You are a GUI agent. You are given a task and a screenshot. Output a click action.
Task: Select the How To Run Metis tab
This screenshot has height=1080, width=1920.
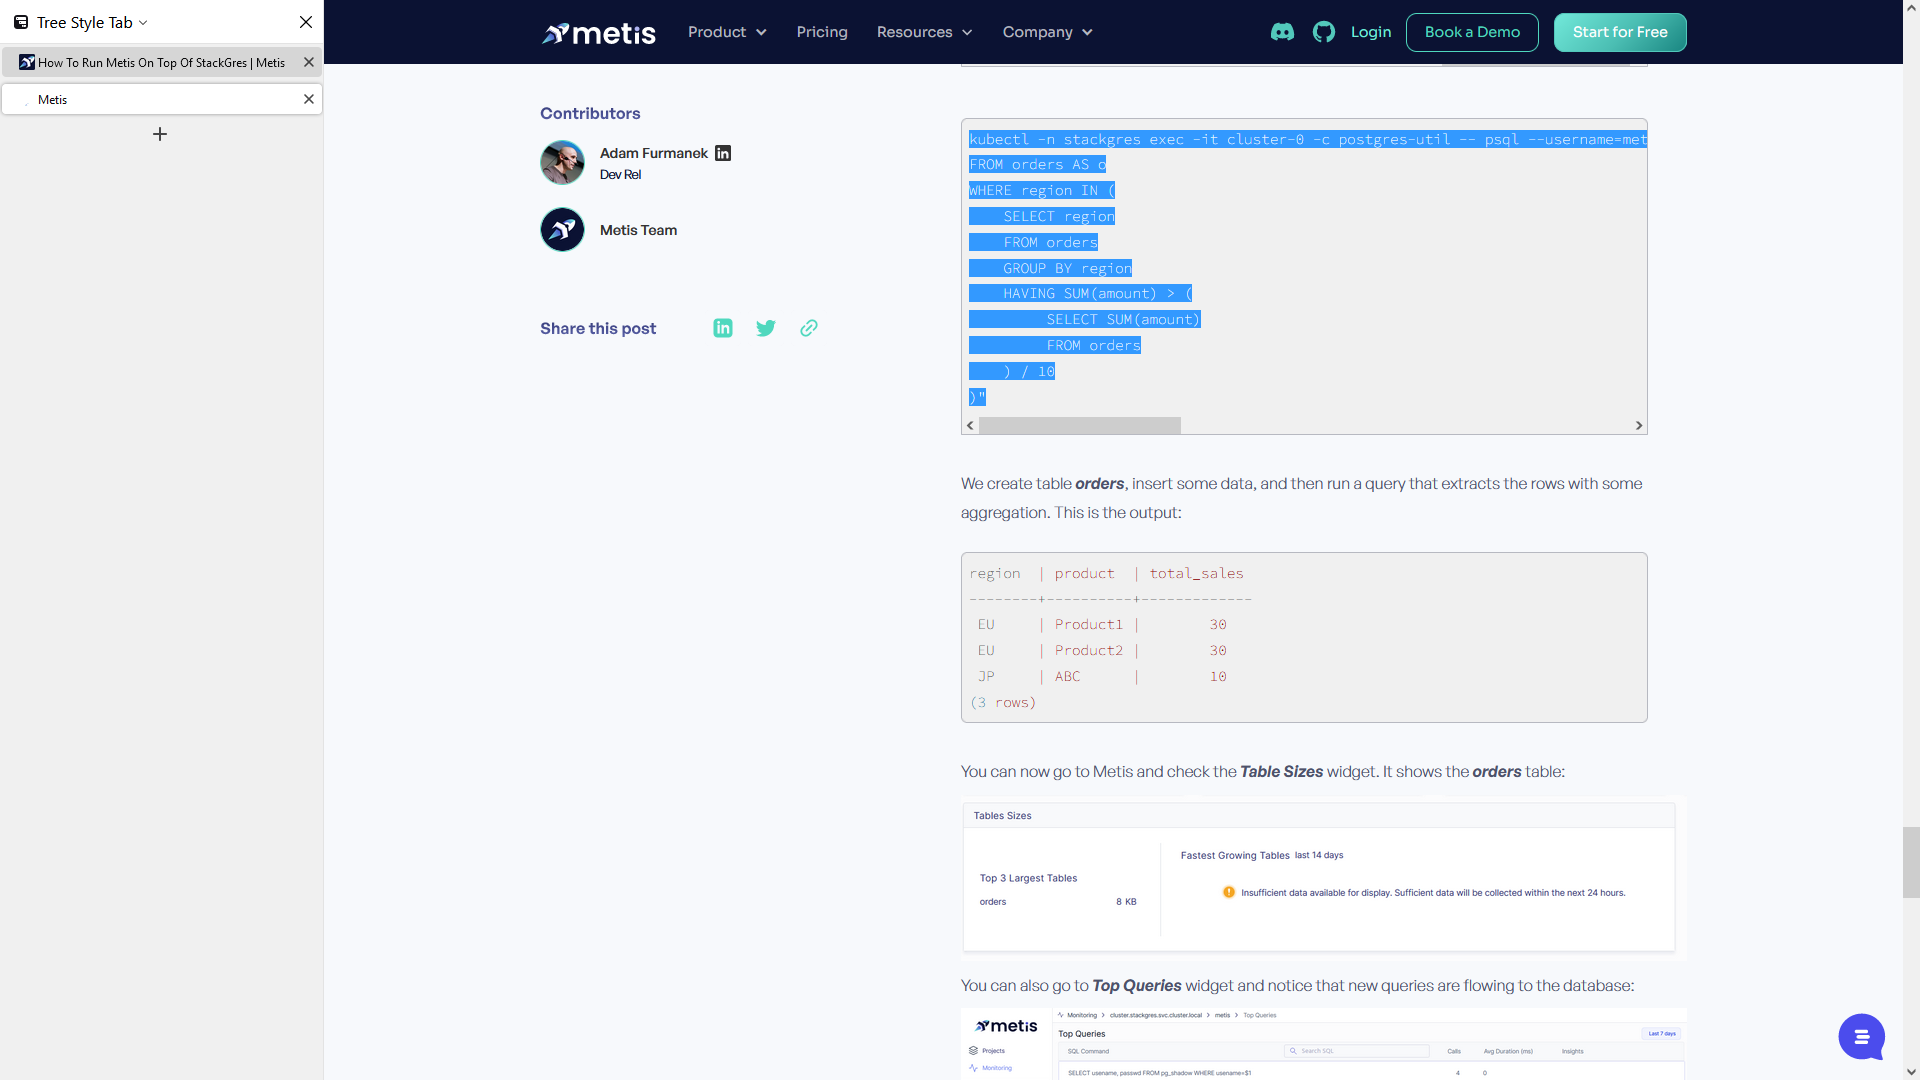pos(161,62)
